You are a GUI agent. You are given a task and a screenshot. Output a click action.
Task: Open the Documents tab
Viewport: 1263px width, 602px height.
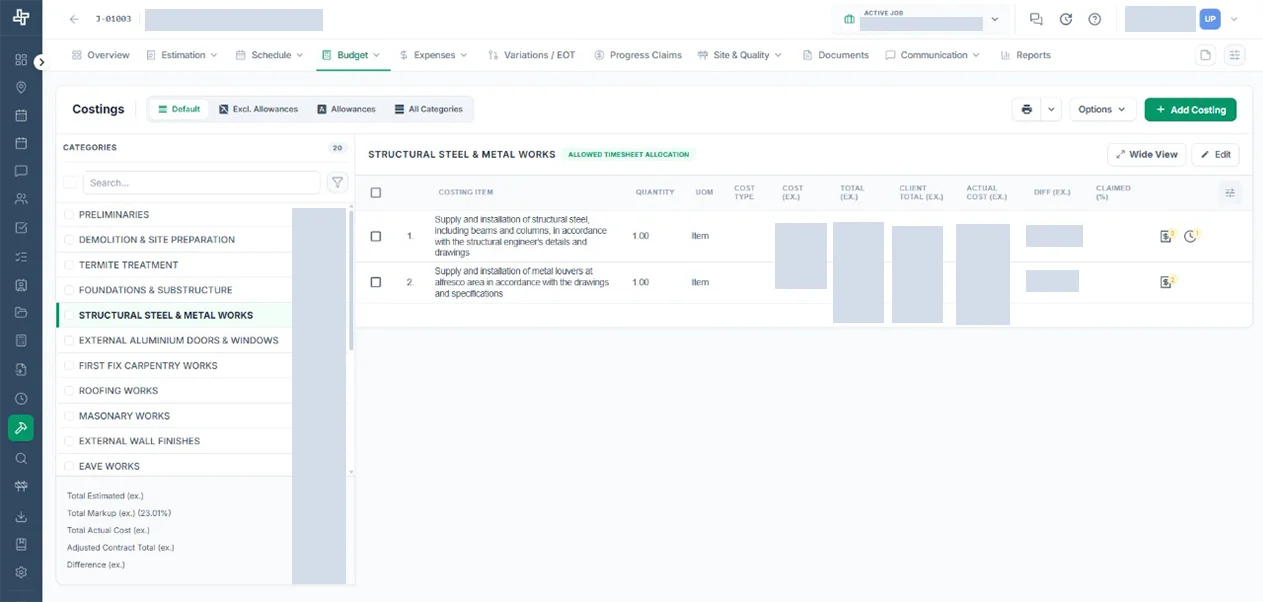pos(836,55)
